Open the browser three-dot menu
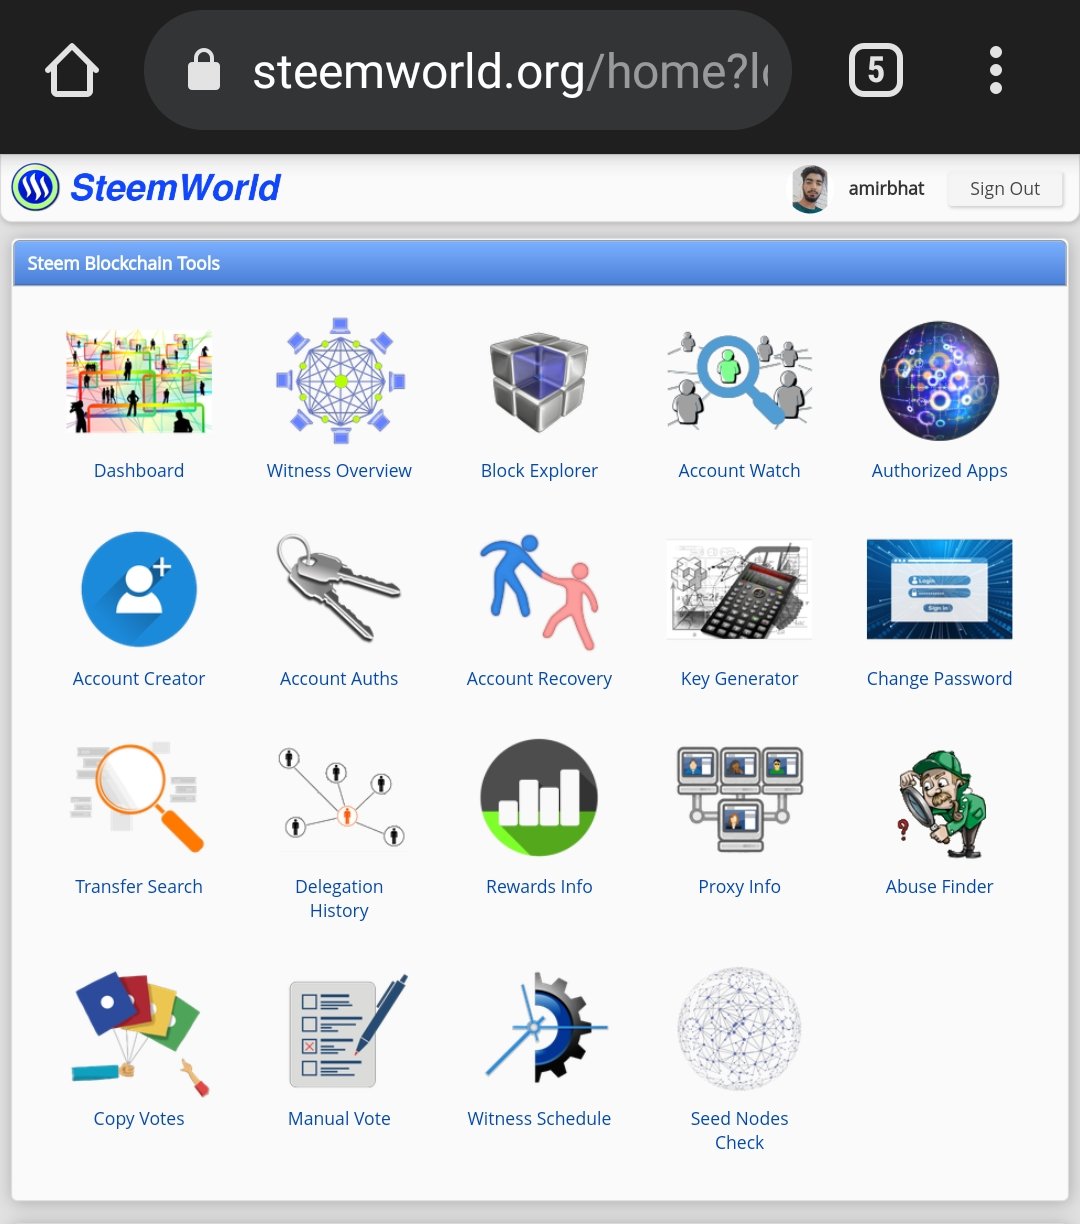 pyautogui.click(x=995, y=70)
